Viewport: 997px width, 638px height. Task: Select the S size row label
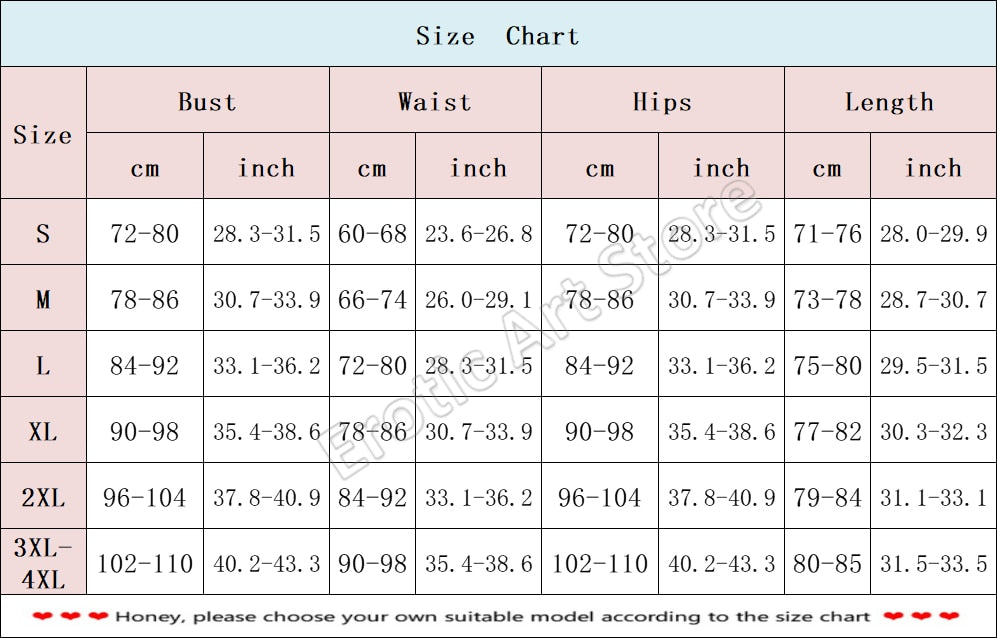(x=43, y=234)
